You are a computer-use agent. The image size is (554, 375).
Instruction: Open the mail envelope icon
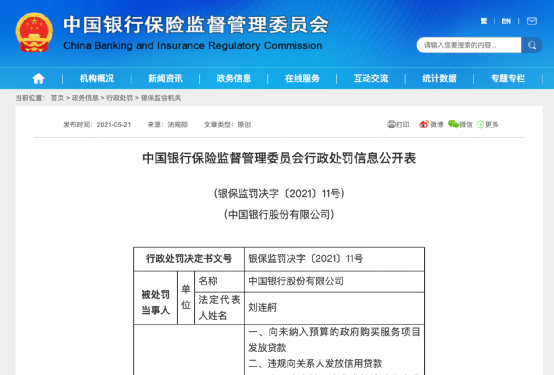532,21
